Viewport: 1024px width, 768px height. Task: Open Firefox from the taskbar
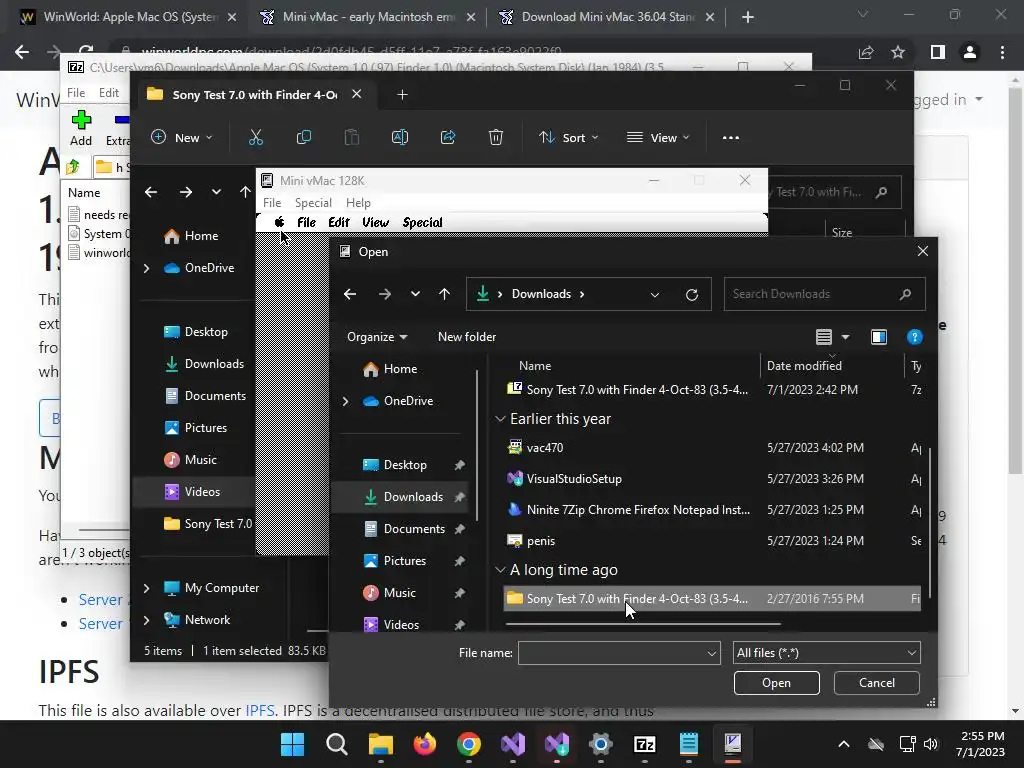point(424,744)
